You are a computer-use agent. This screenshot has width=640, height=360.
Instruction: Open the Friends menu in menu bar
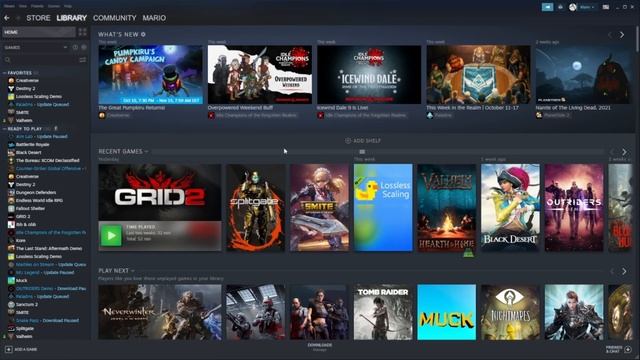(37, 6)
